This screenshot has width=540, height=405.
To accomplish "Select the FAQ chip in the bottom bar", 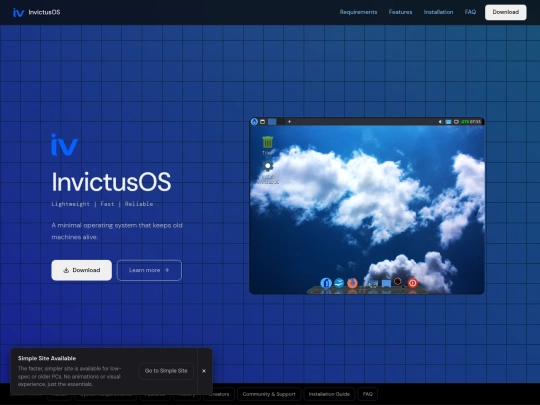I will (x=367, y=394).
